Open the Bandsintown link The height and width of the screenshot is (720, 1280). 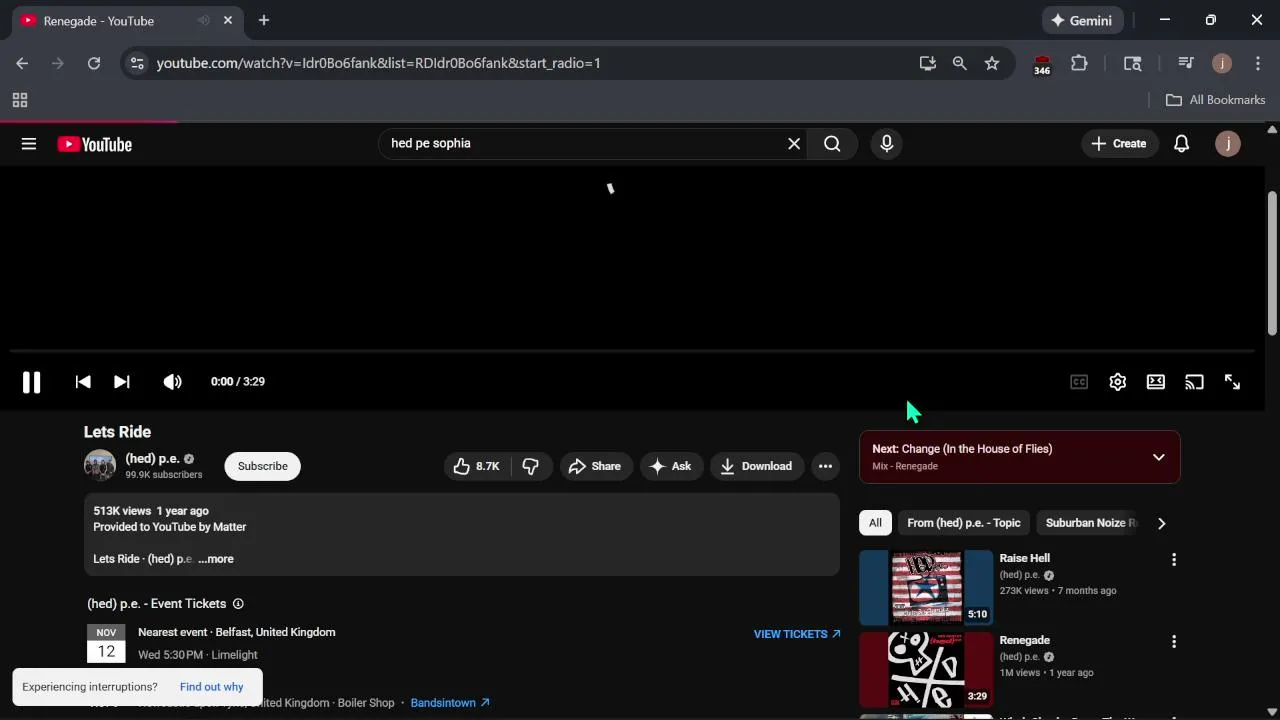click(x=450, y=703)
